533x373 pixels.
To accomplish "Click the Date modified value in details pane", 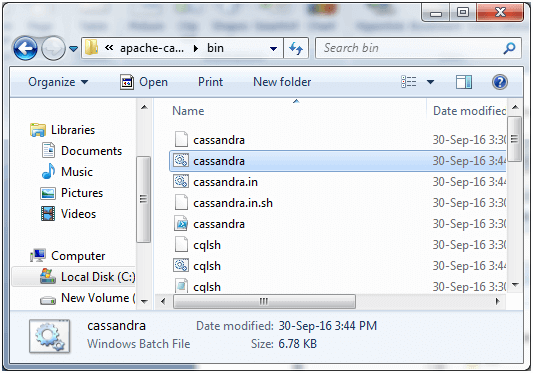I will click(328, 326).
